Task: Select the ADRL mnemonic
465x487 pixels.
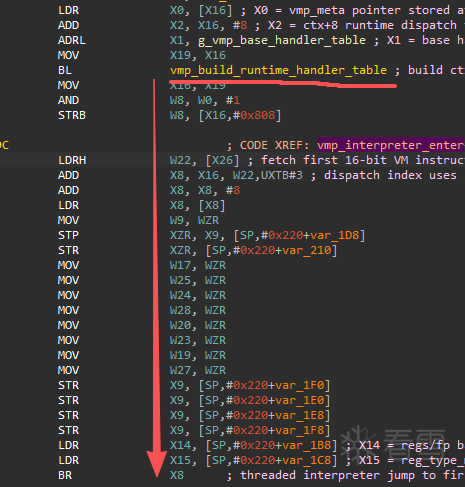Action: coord(72,40)
